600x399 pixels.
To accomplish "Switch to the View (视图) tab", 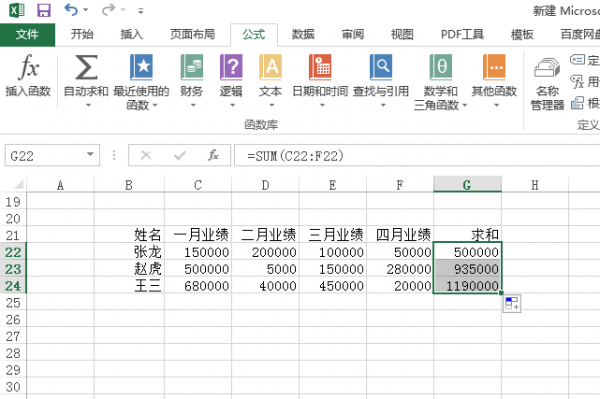I will click(402, 34).
